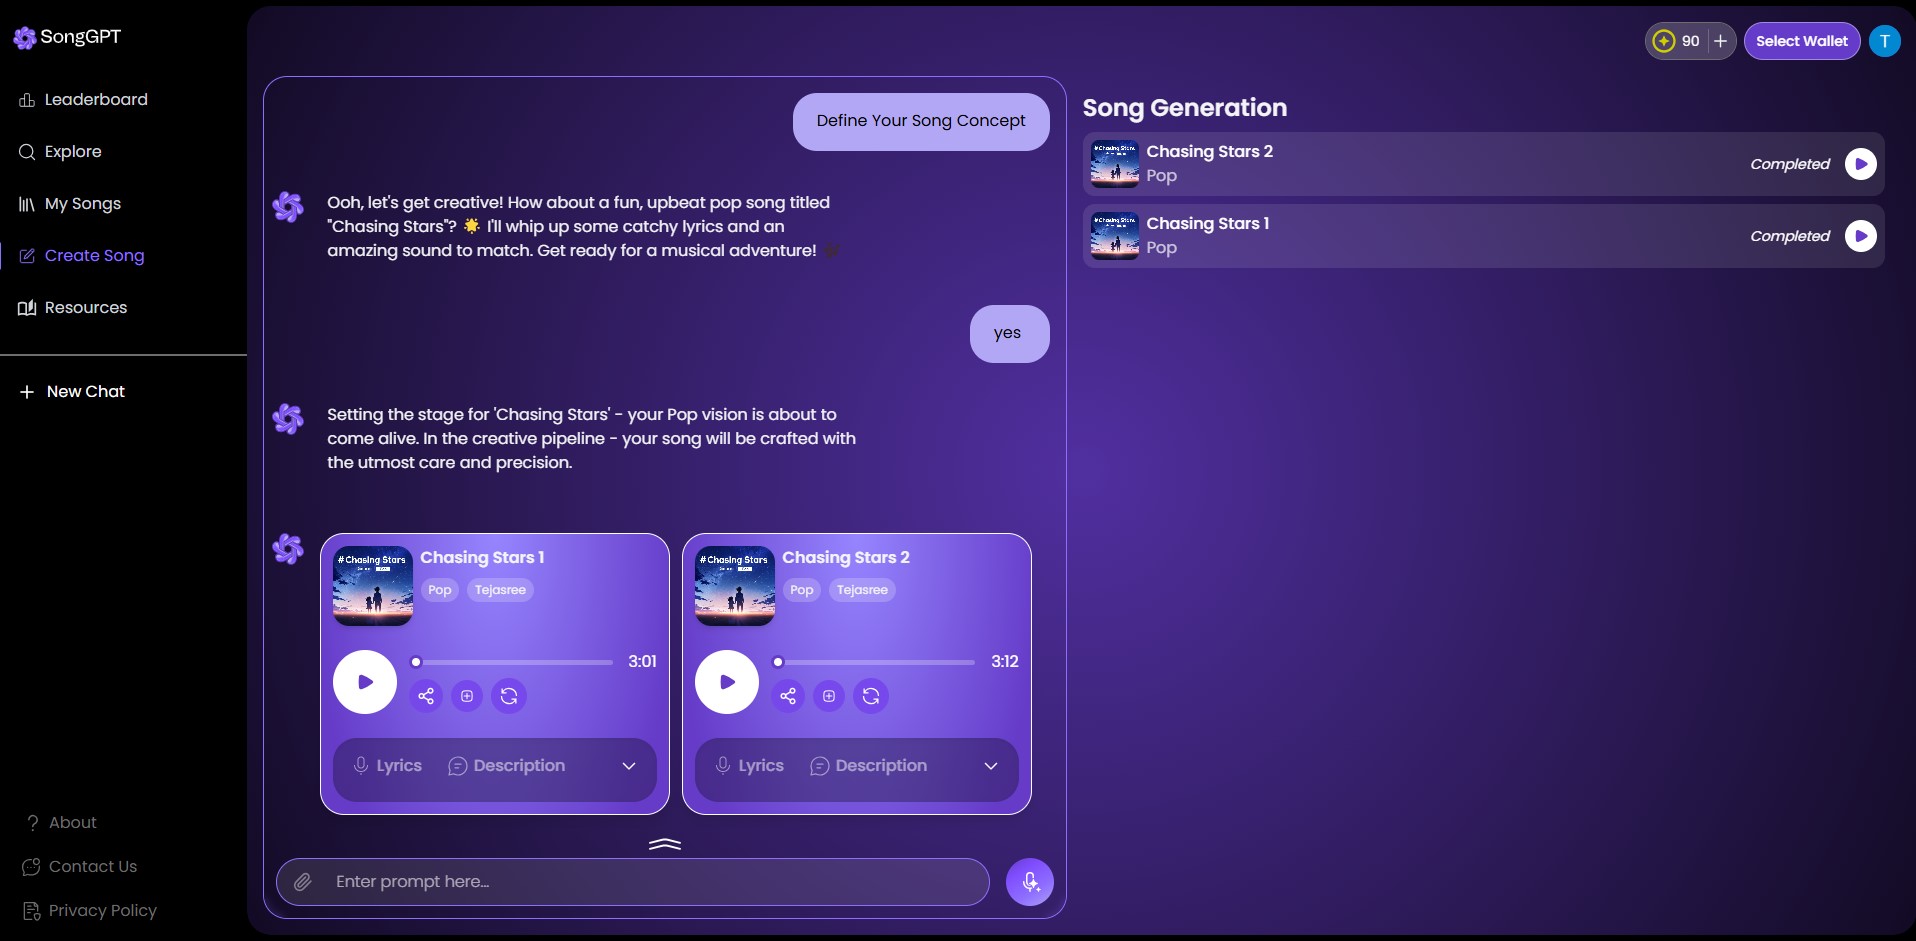The height and width of the screenshot is (941, 1916).
Task: Click Define Your Song Concept bubble
Action: [x=921, y=121]
